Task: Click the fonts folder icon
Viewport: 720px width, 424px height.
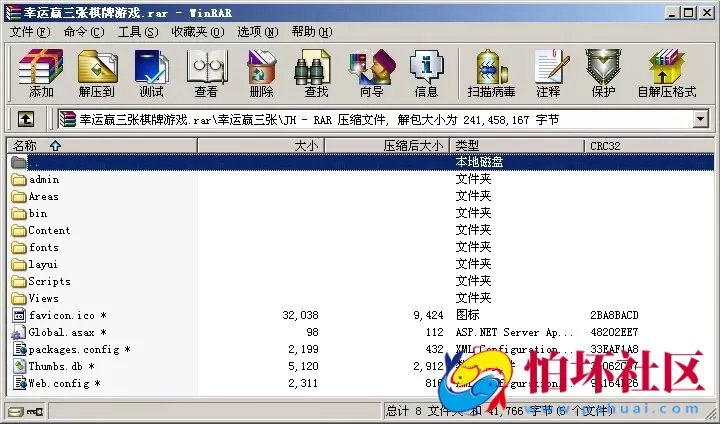Action: [x=19, y=247]
